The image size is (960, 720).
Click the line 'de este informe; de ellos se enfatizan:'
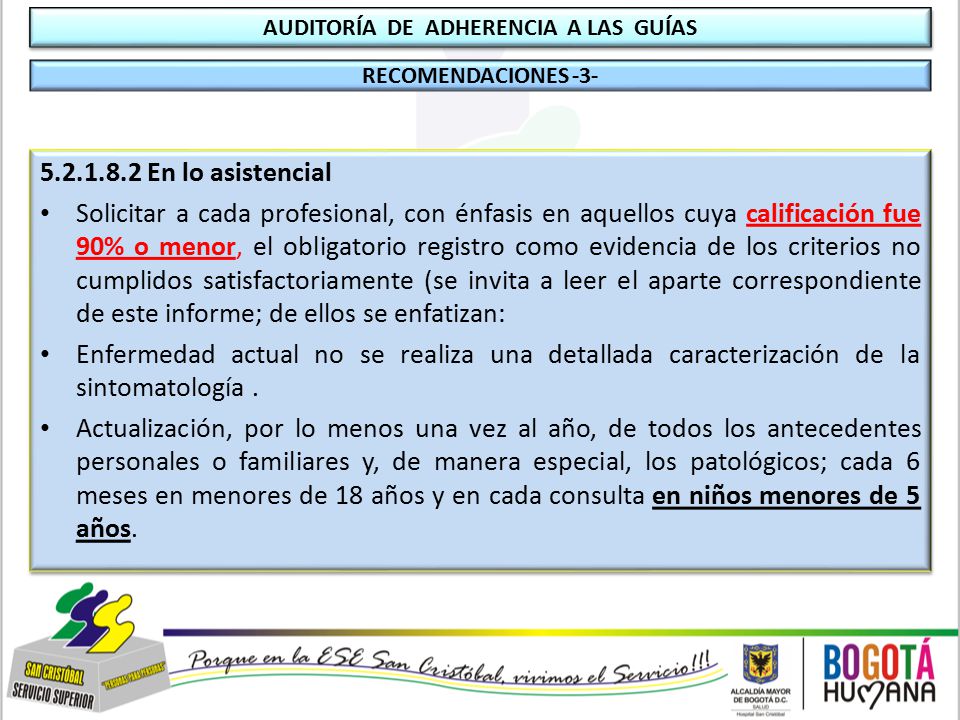pyautogui.click(x=290, y=314)
